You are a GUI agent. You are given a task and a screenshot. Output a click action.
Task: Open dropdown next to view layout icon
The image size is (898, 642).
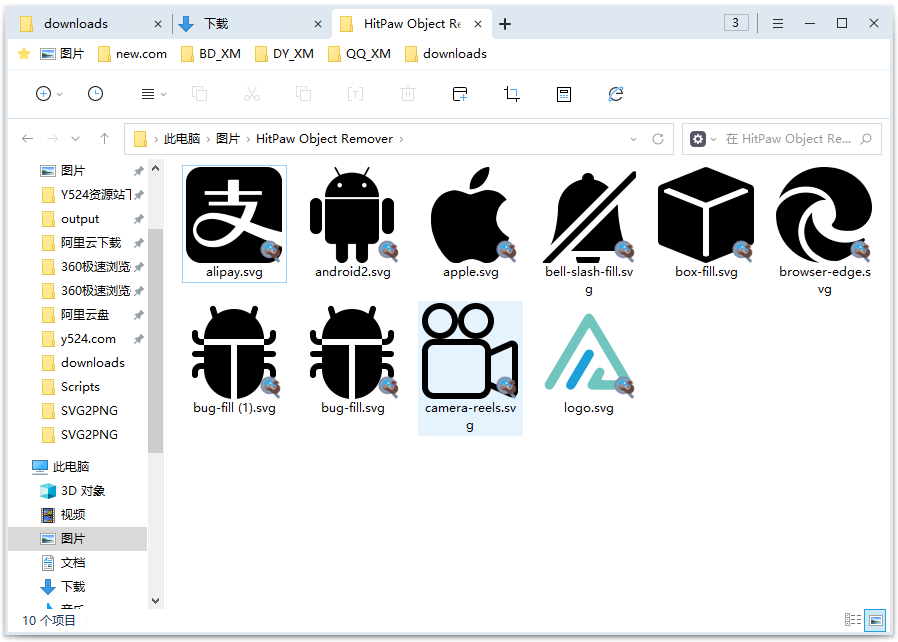(163, 94)
